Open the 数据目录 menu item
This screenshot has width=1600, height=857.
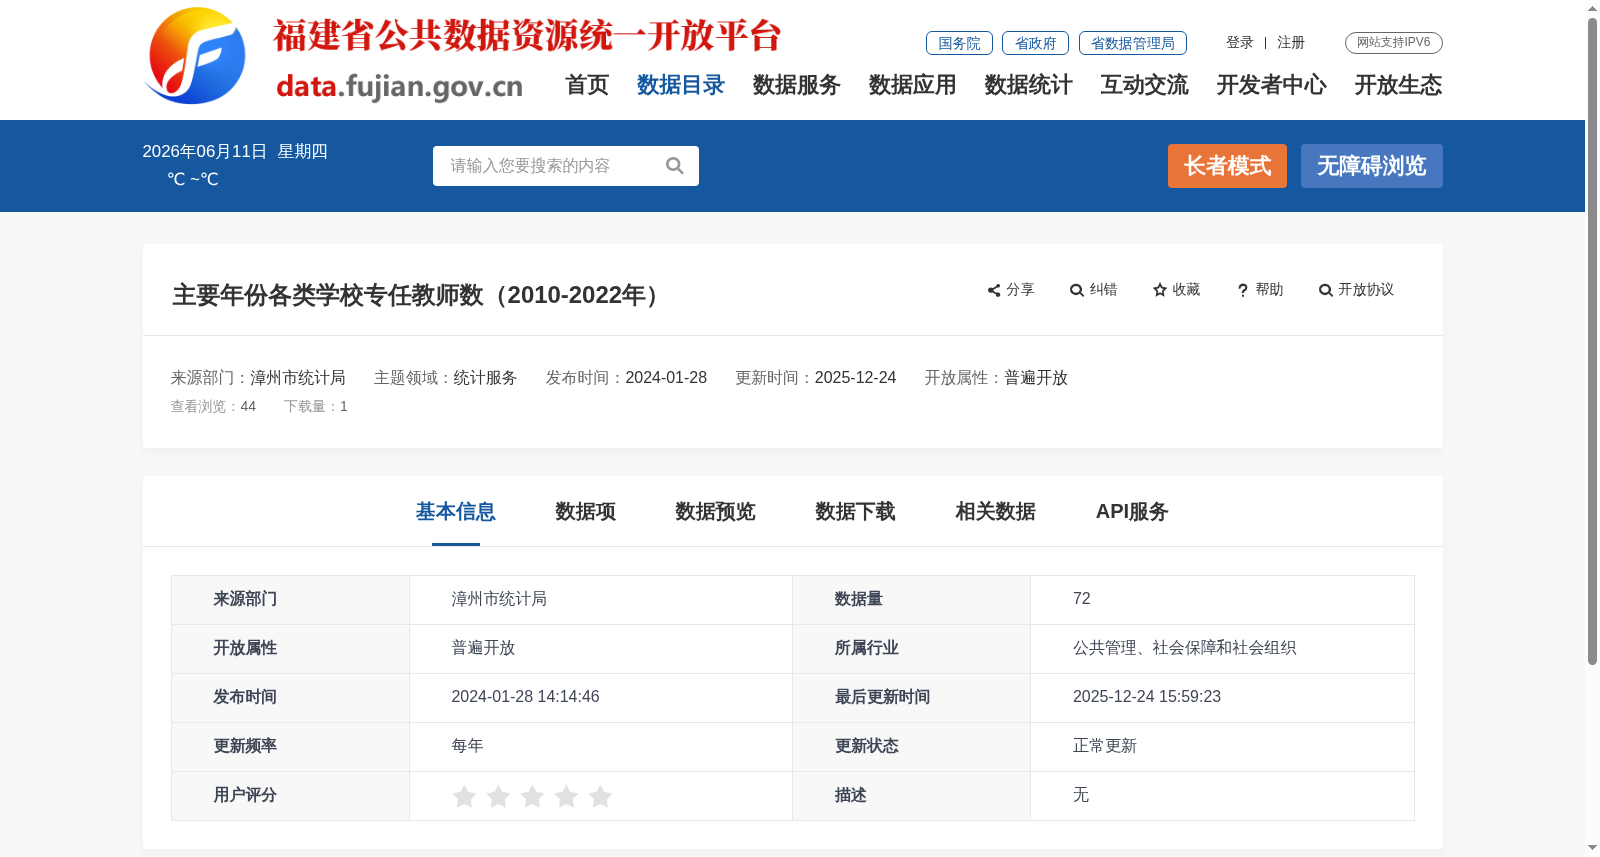pyautogui.click(x=681, y=85)
